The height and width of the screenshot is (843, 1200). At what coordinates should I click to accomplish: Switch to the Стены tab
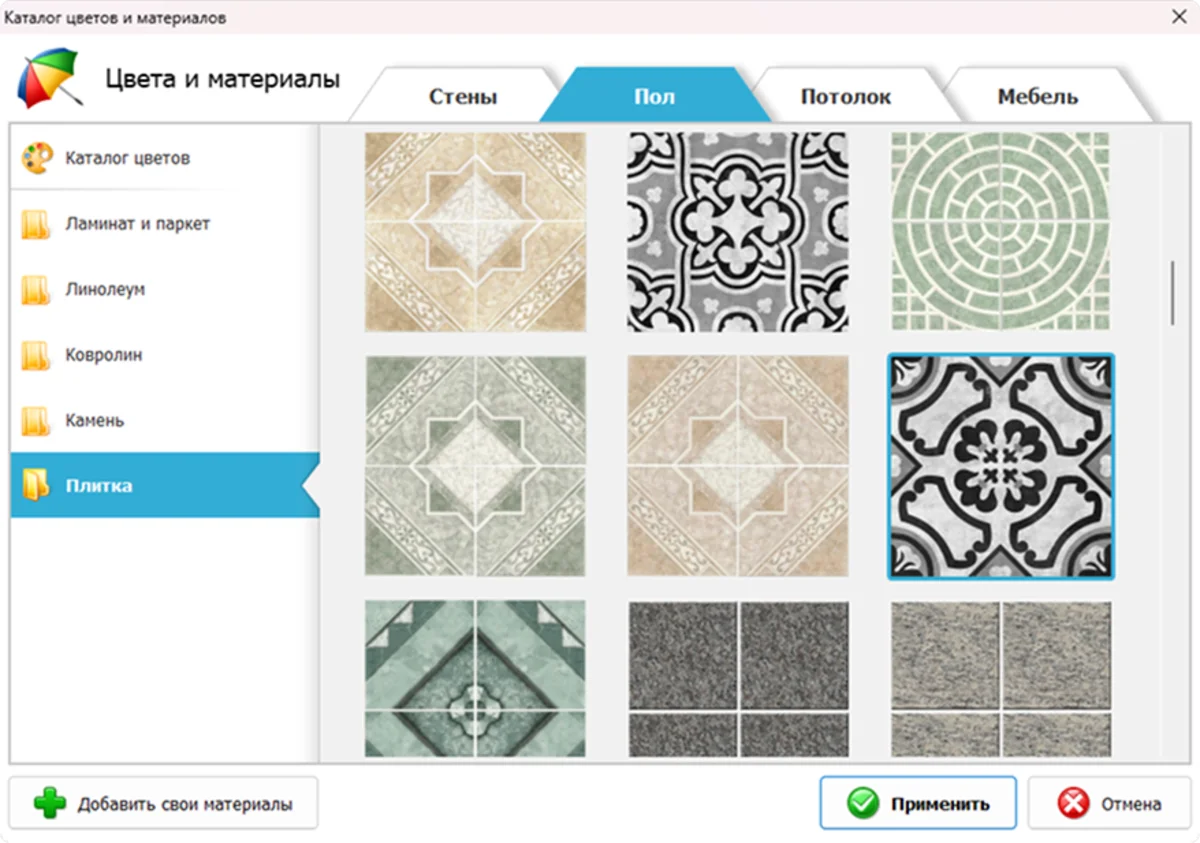(463, 97)
